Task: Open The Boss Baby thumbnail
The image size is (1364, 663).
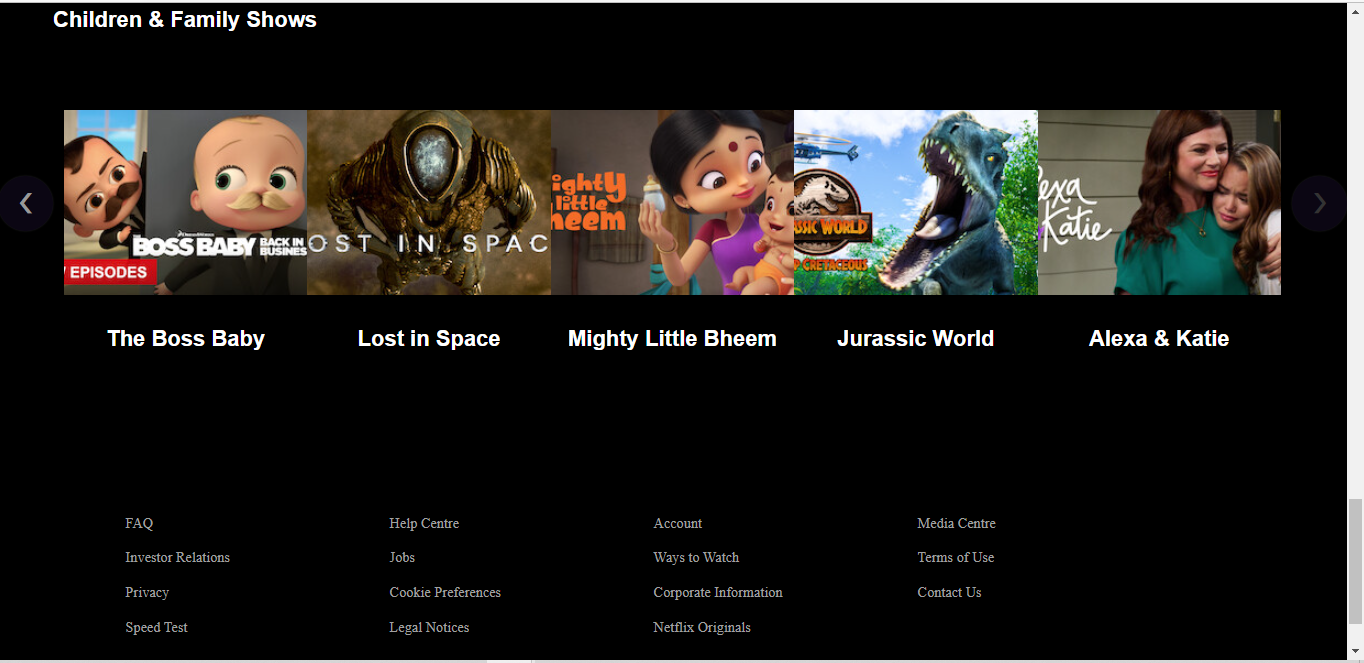Action: pos(185,202)
